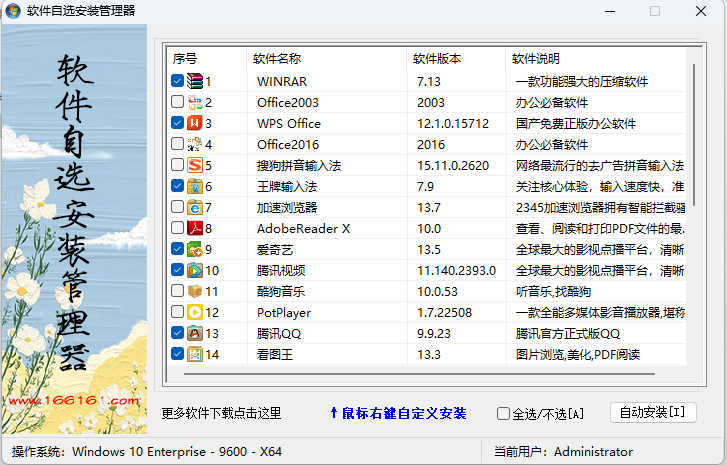Click the AdobeReader X icon in row 8
Viewport: 727px width, 465px height.
[x=195, y=228]
